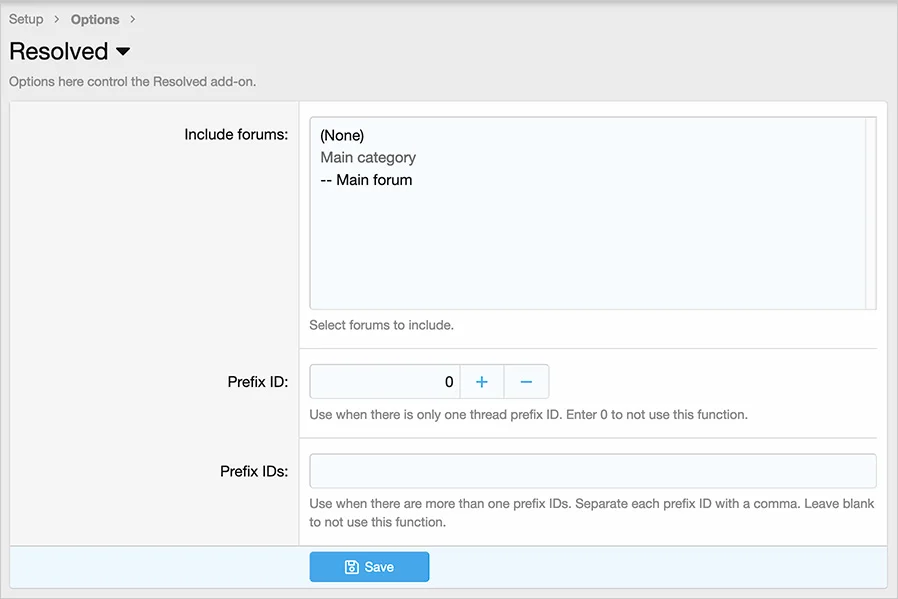The image size is (898, 599).
Task: Click the chevron after Setup breadcrumb
Action: 57,19
